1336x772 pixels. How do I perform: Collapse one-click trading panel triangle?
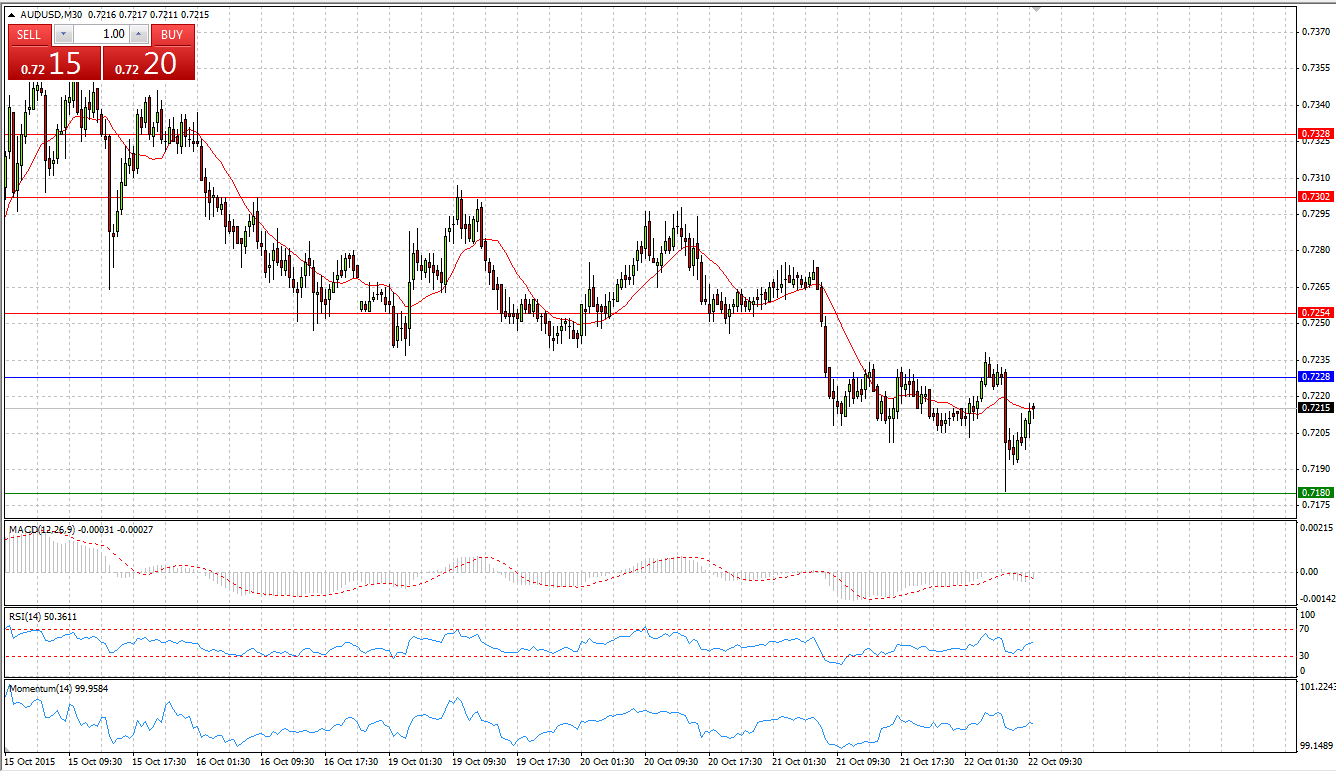click(11, 15)
